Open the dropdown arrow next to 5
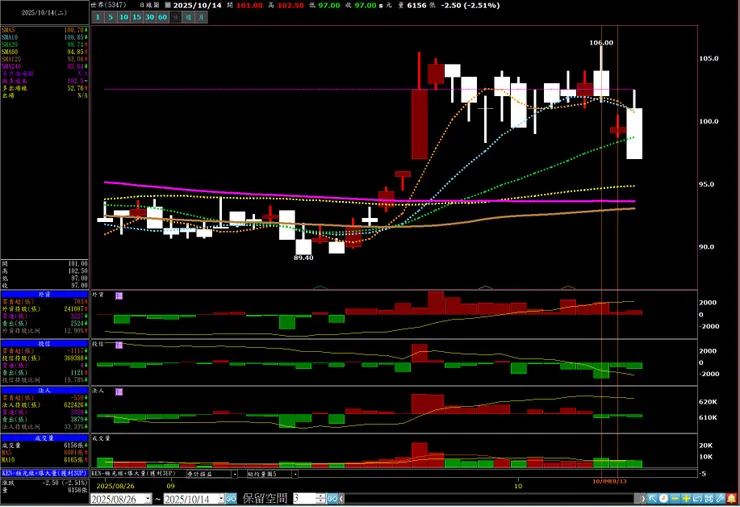This screenshot has height=507, width=740. [295, 474]
